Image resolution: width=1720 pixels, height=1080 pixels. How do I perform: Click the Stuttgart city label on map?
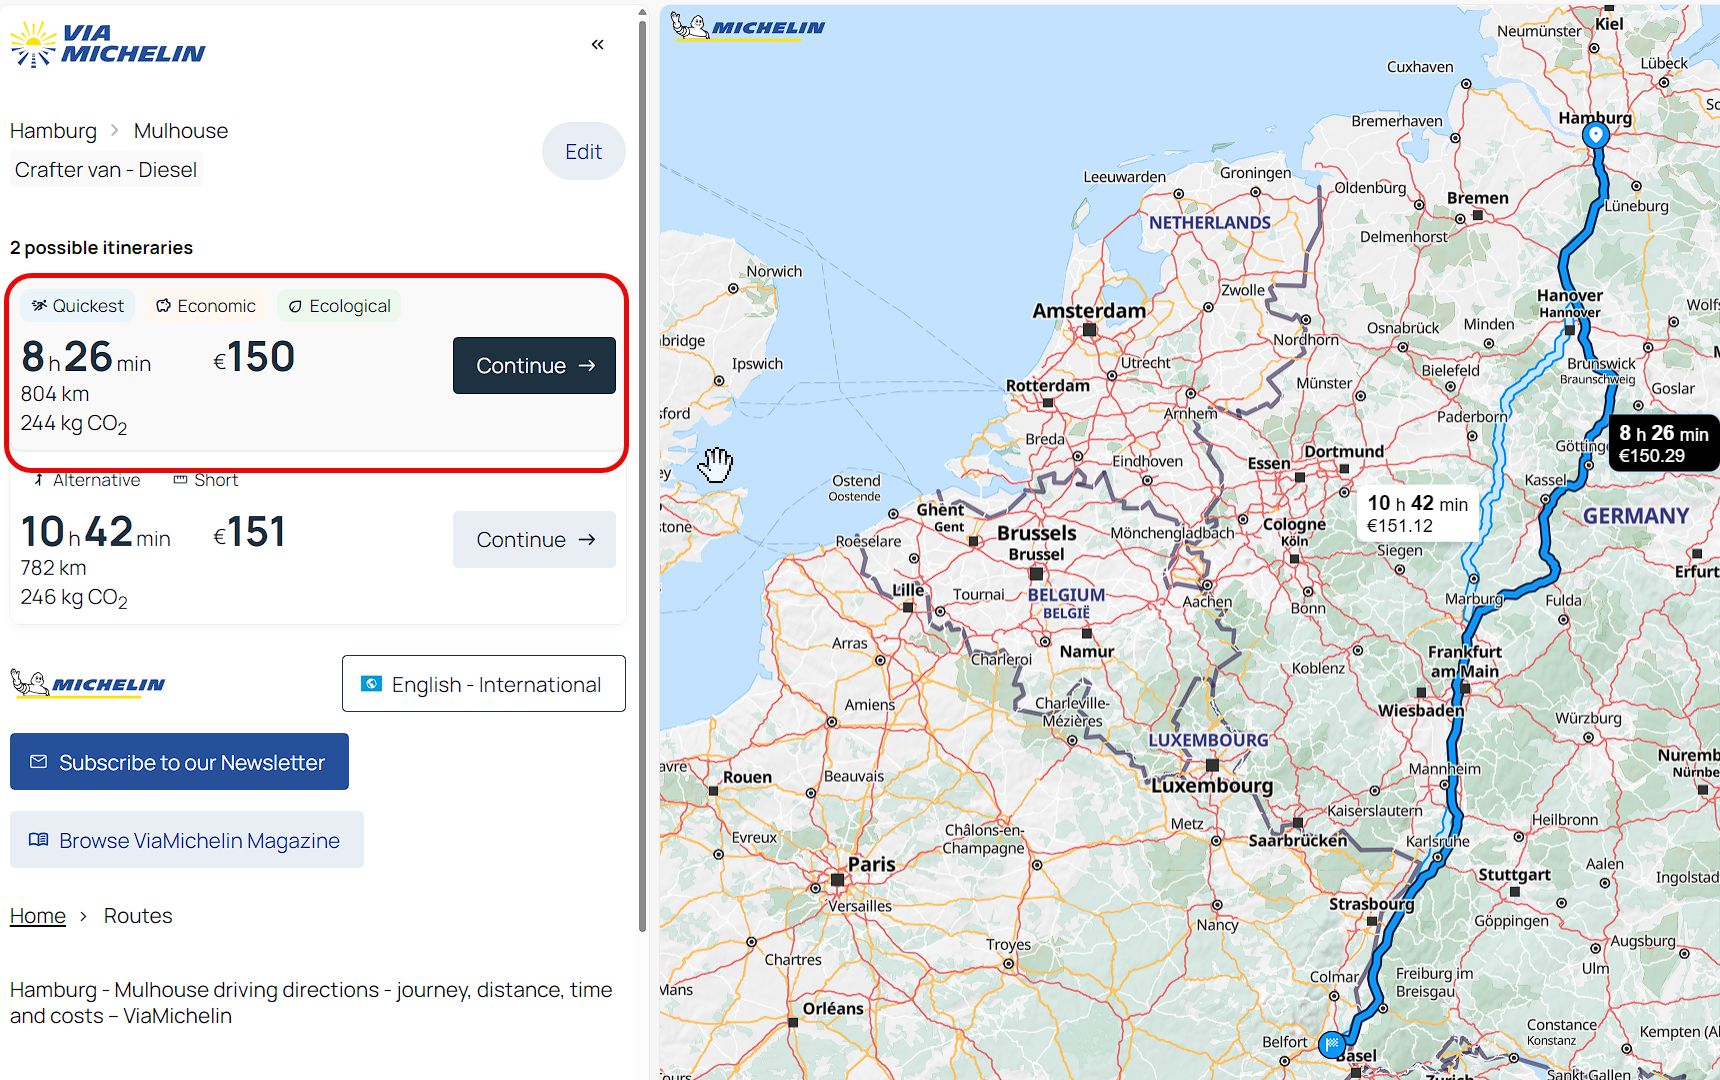(1514, 875)
